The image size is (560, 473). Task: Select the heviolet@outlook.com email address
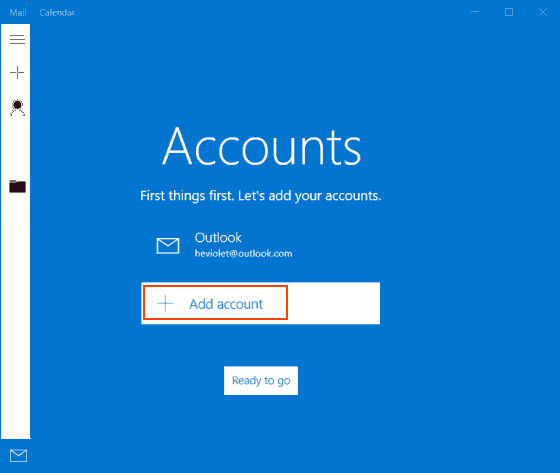(243, 254)
